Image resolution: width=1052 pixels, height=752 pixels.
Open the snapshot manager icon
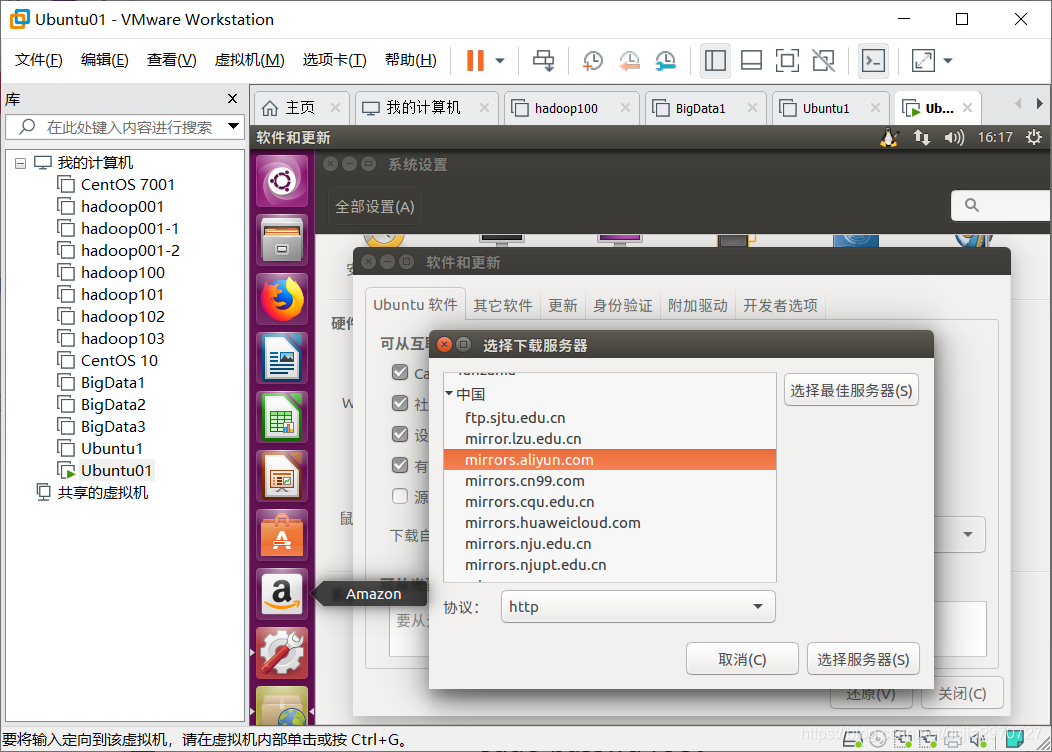tap(665, 60)
